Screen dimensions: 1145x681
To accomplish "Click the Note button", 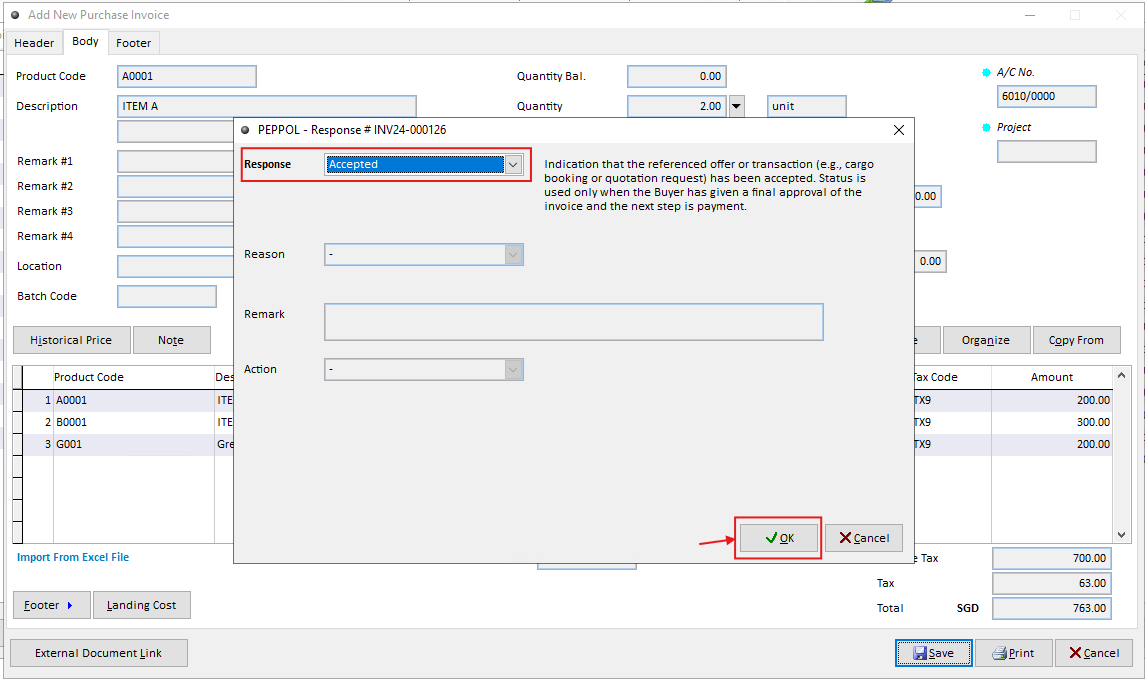I will pos(172,340).
